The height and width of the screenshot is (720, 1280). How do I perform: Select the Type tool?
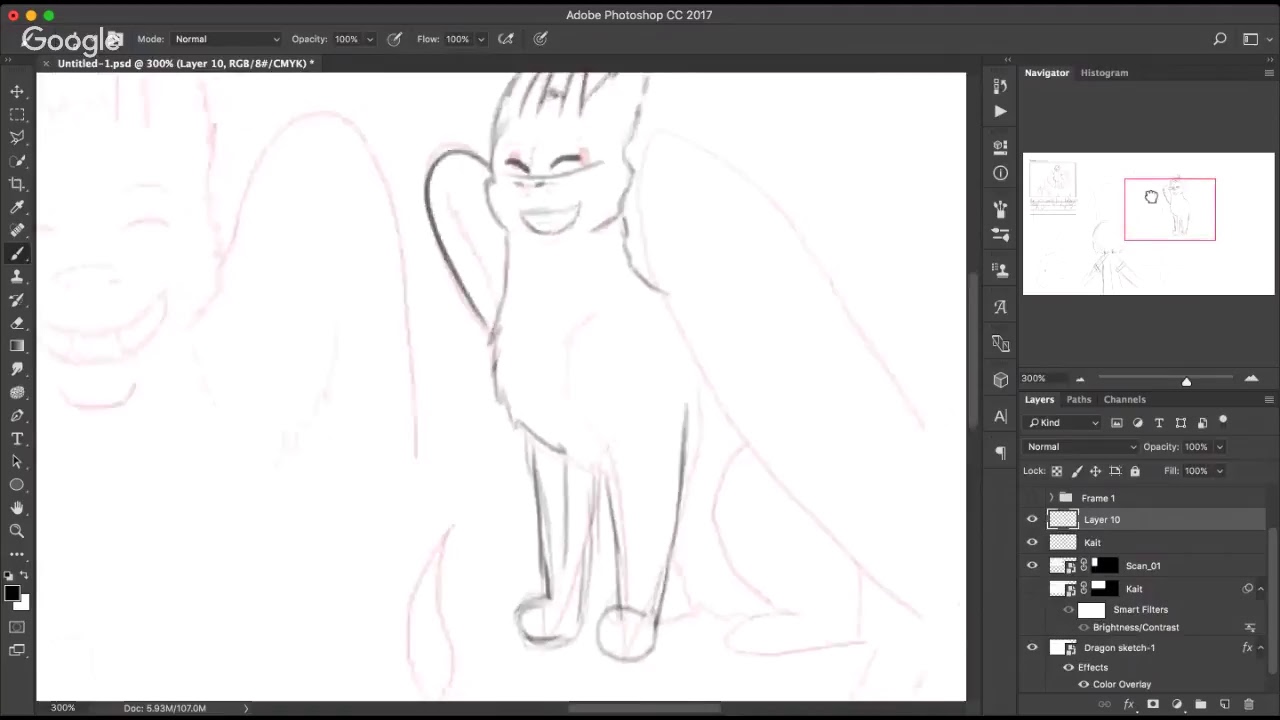point(17,438)
